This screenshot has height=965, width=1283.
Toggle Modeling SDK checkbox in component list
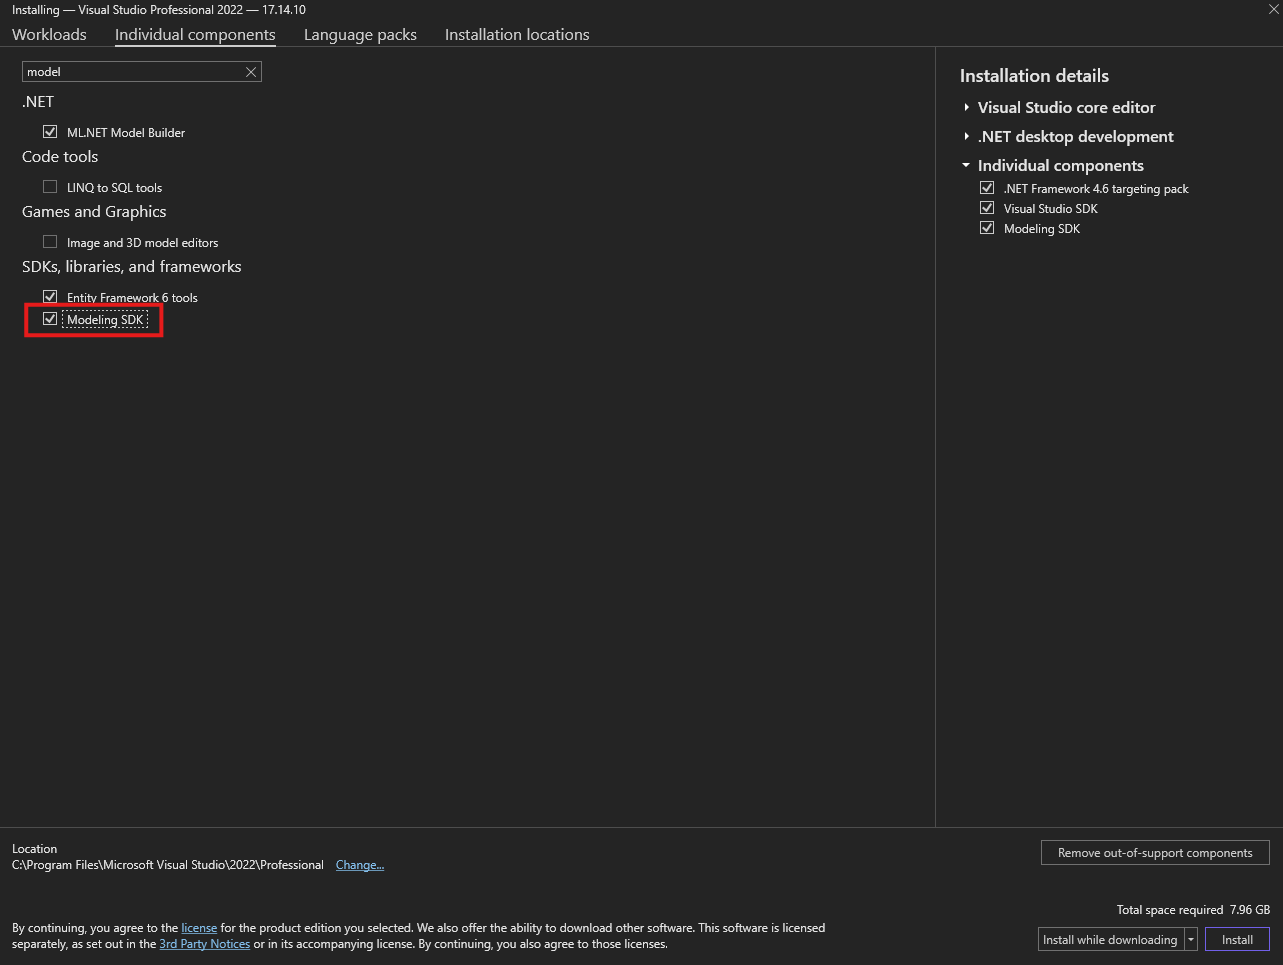[x=50, y=318]
